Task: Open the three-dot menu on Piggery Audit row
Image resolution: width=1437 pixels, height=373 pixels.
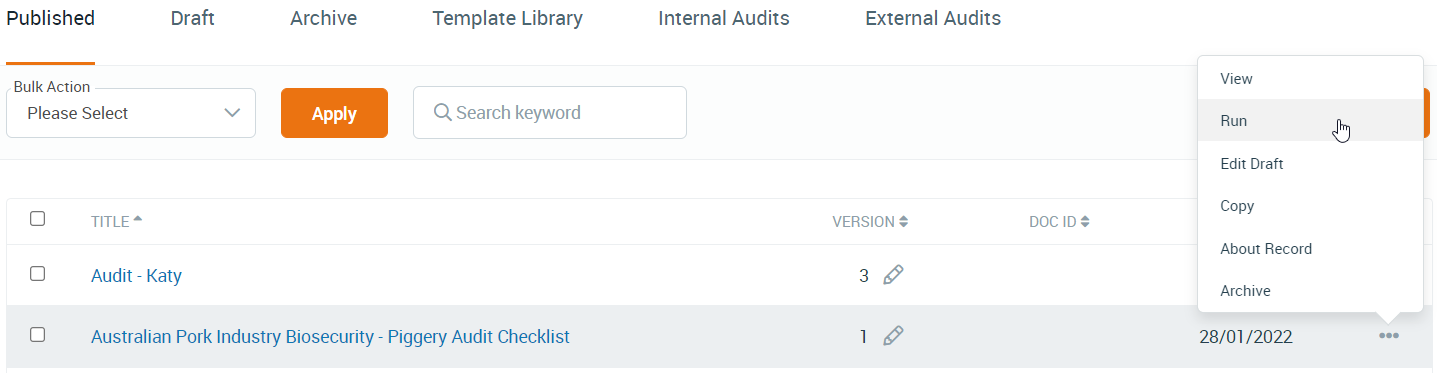Action: pyautogui.click(x=1388, y=336)
